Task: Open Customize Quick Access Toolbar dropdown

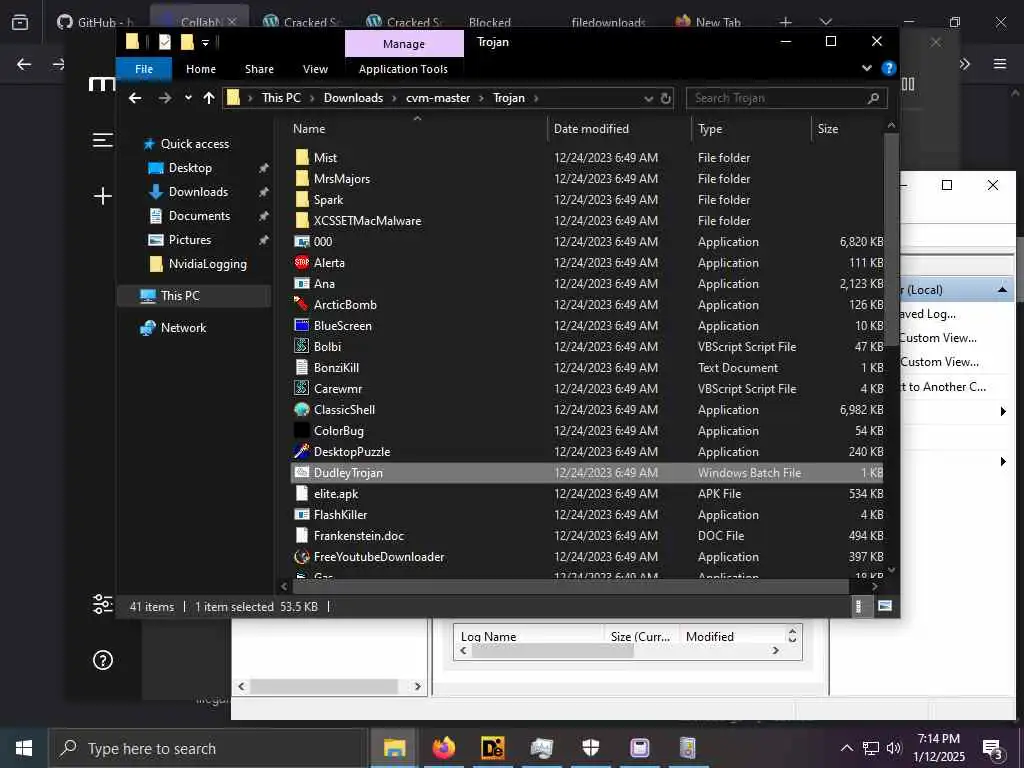Action: point(205,43)
